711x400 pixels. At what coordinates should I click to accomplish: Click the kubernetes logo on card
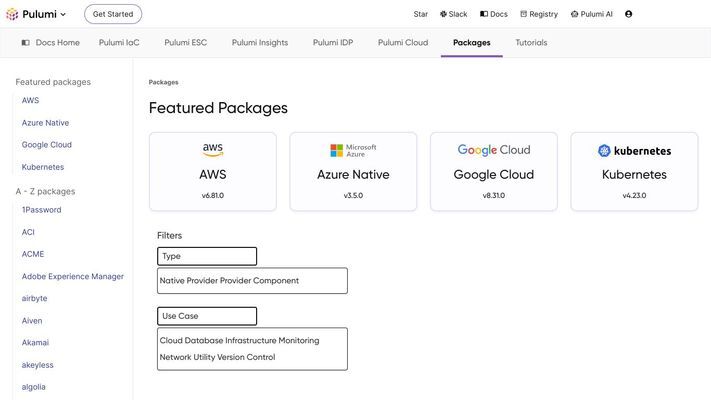[x=634, y=151]
